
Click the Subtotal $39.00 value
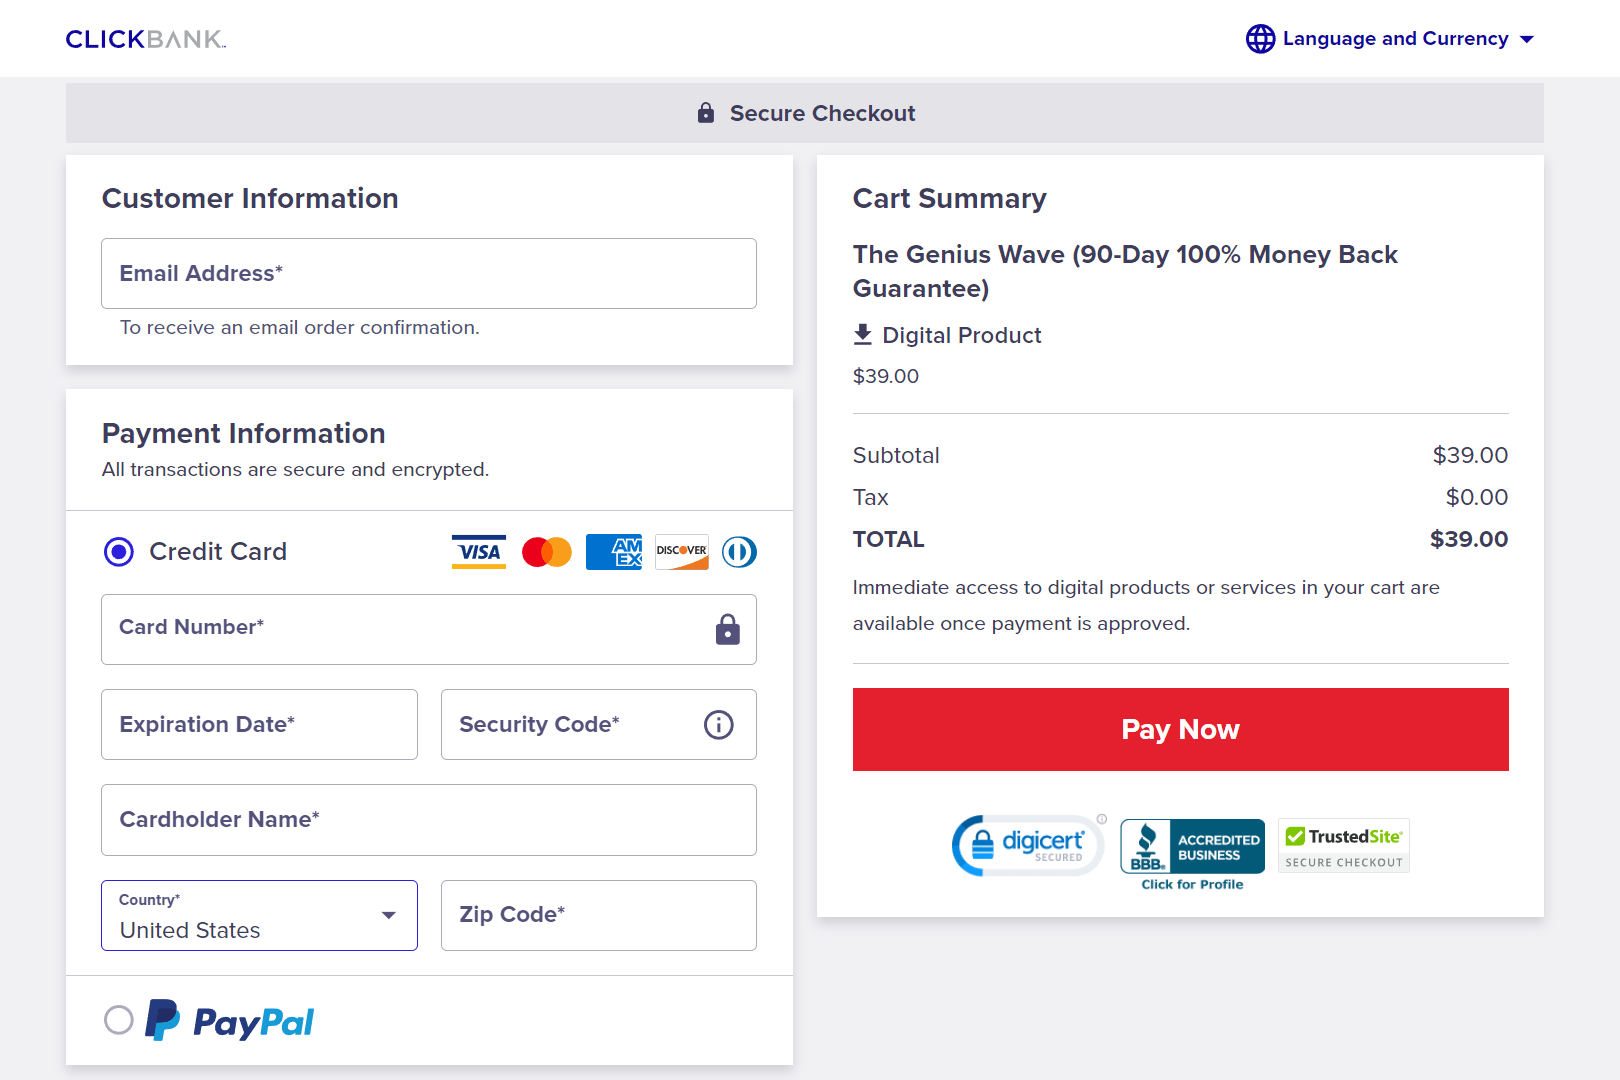1470,455
